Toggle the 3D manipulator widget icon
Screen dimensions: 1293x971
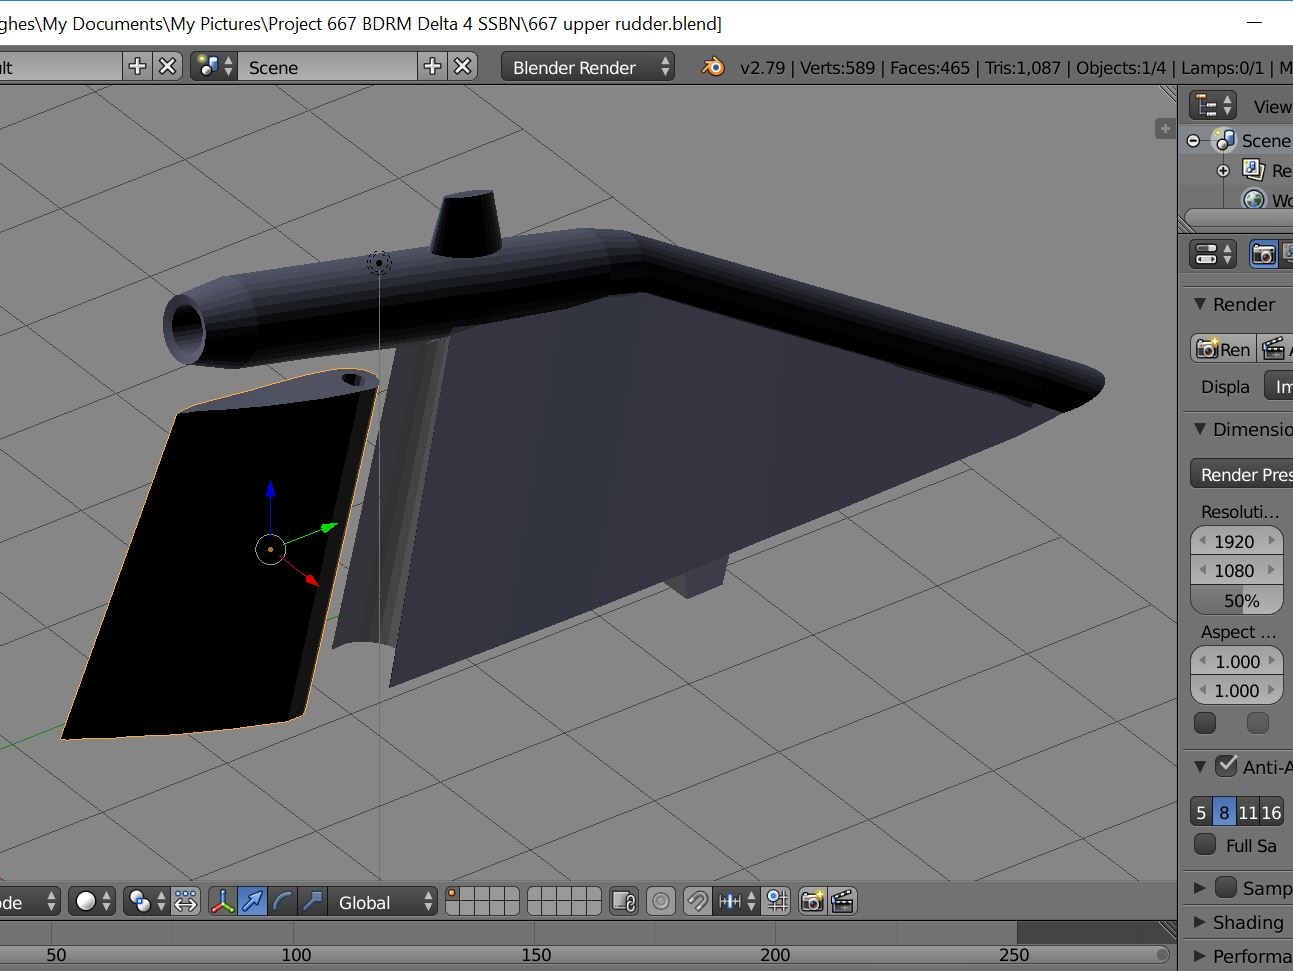[222, 902]
